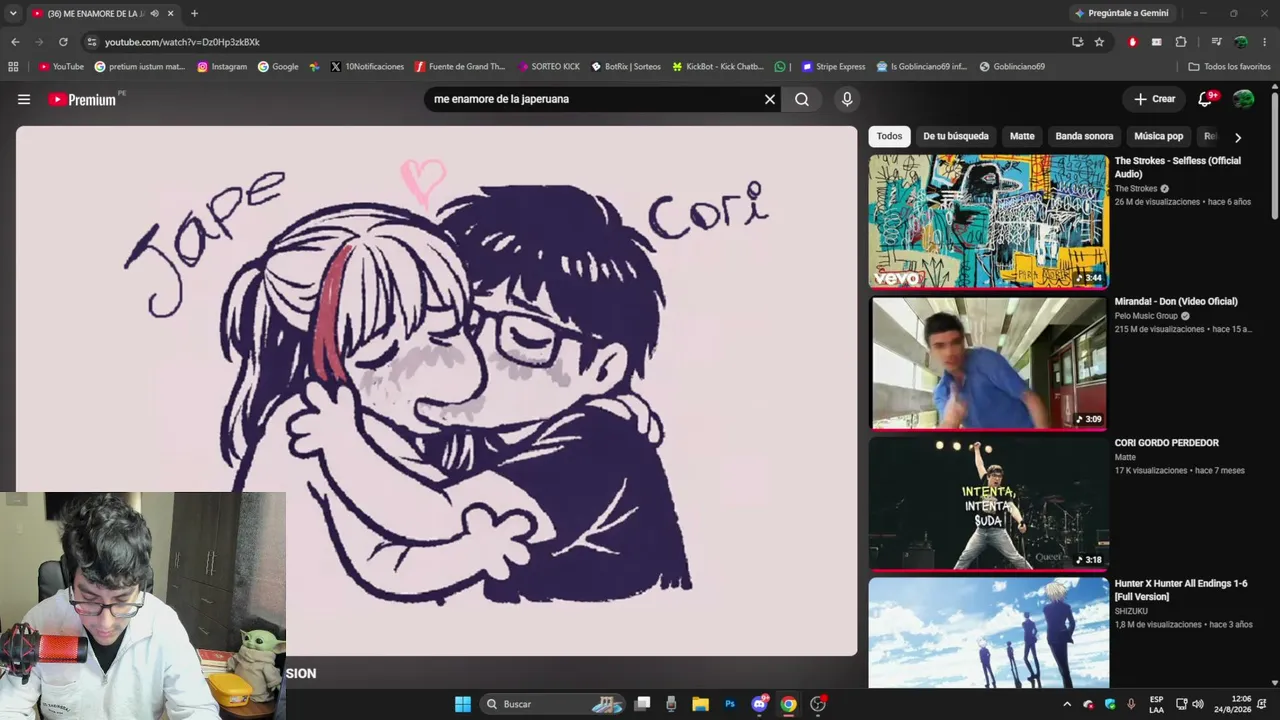
Task: Clear the search query with X icon
Action: coord(770,99)
